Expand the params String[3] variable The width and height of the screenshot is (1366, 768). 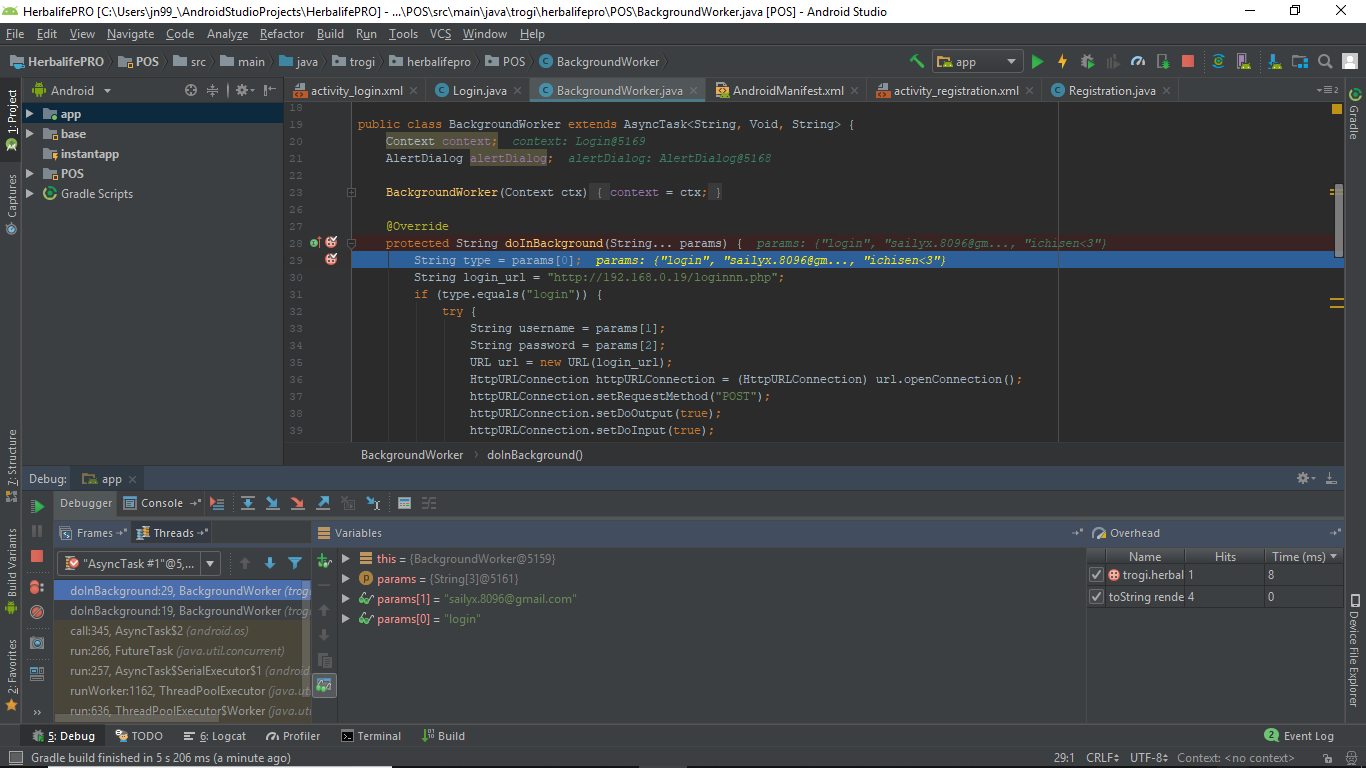click(x=346, y=579)
